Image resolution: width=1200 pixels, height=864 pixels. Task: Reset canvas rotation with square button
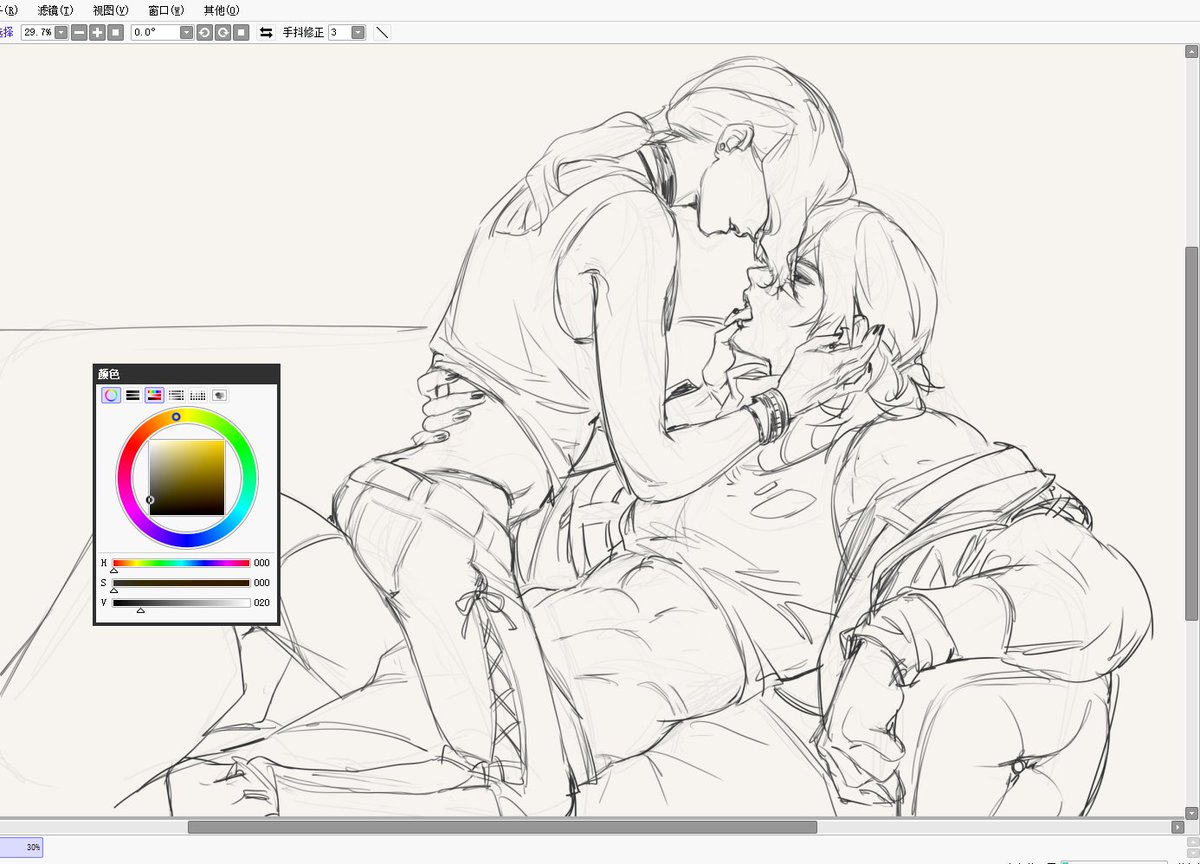point(241,32)
